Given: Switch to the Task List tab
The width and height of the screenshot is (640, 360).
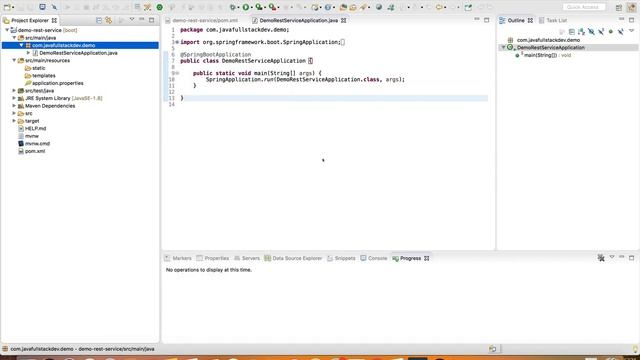Looking at the screenshot, I should click(x=553, y=20).
